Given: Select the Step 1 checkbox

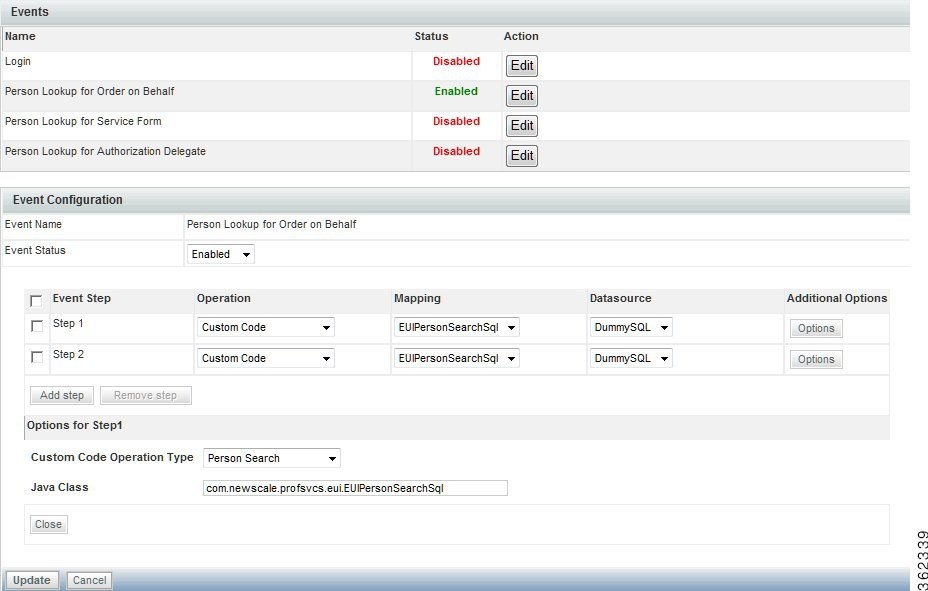Looking at the screenshot, I should coord(36,327).
